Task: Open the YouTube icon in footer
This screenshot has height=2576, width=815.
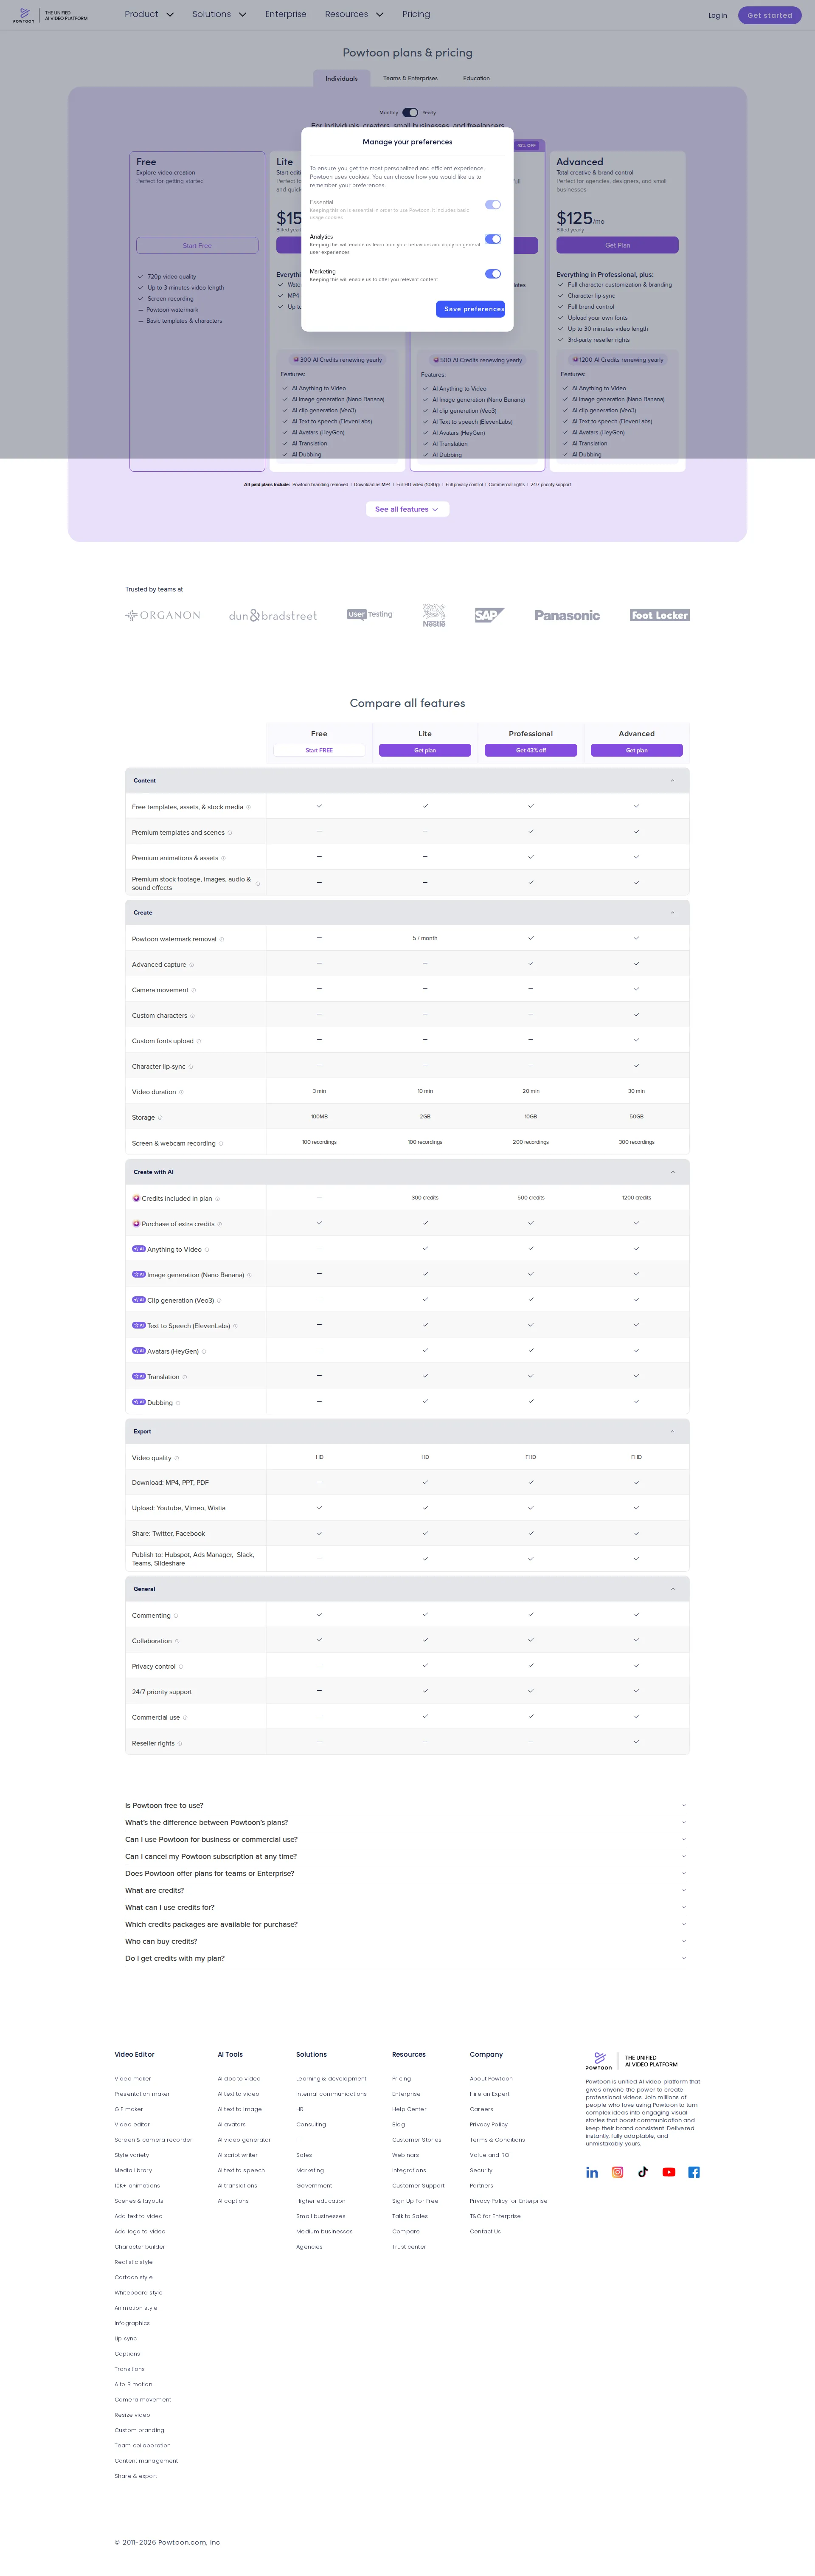Action: point(669,2172)
